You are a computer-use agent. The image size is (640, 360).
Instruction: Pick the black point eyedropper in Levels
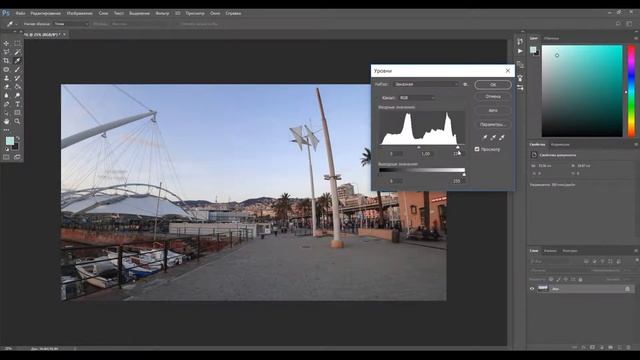485,138
